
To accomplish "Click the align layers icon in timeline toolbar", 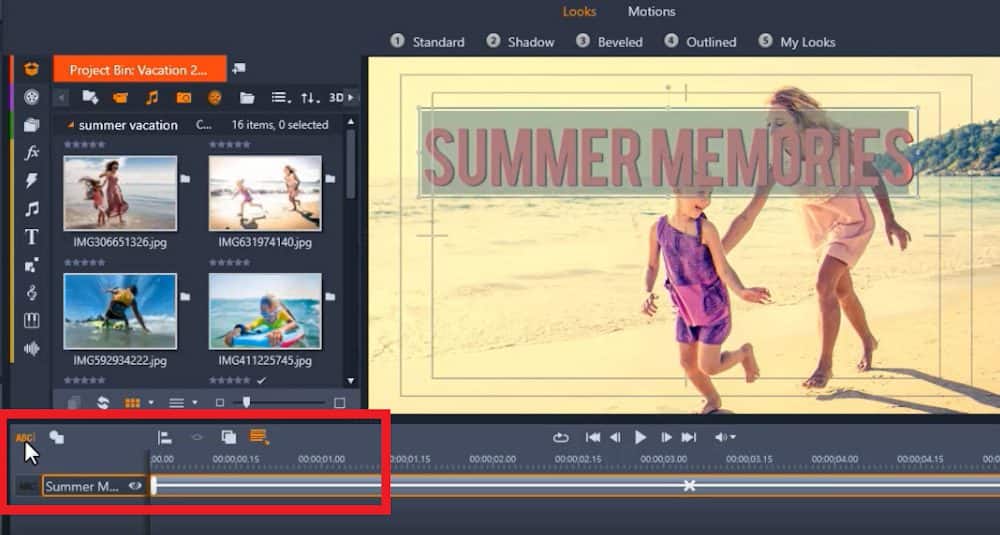I will 165,437.
